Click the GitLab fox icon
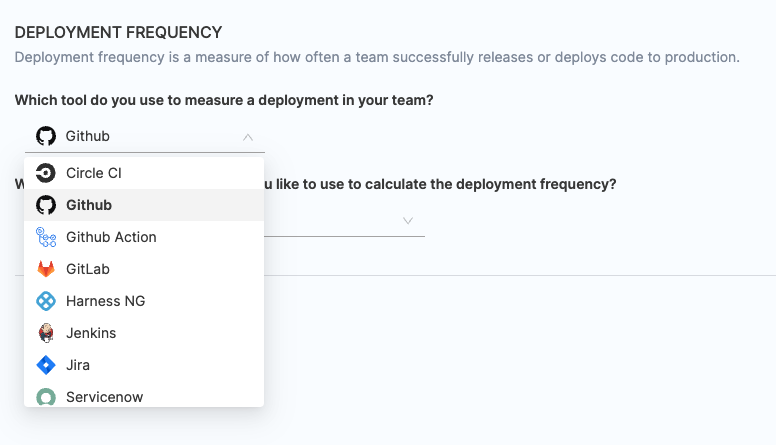This screenshot has height=445, width=776. pyautogui.click(x=45, y=269)
